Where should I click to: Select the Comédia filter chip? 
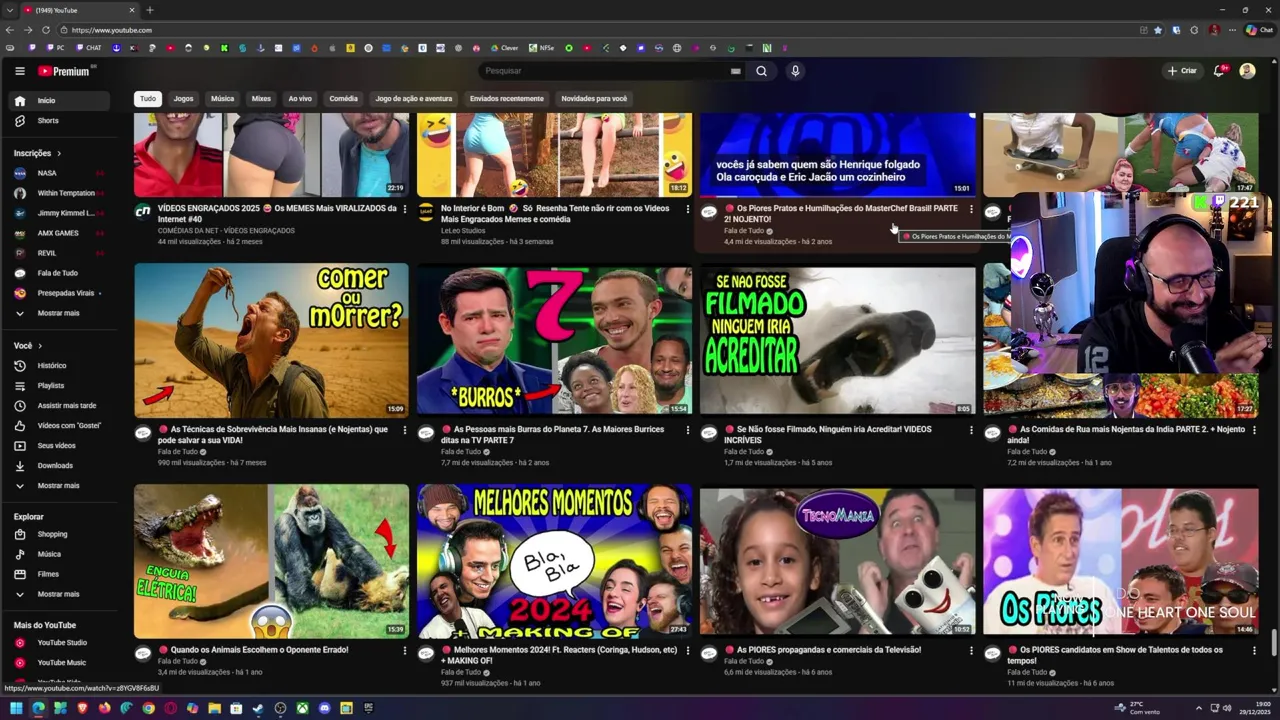[x=343, y=99]
